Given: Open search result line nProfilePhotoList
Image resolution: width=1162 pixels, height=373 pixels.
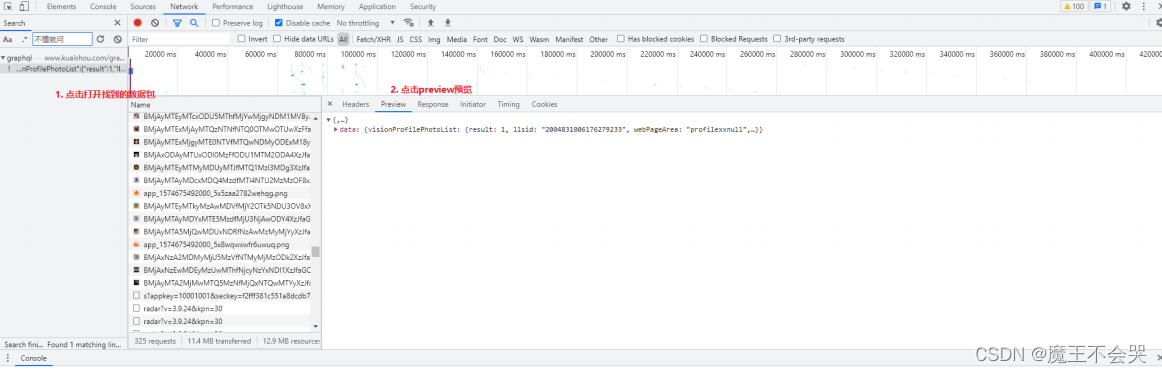Looking at the screenshot, I should click(64, 68).
